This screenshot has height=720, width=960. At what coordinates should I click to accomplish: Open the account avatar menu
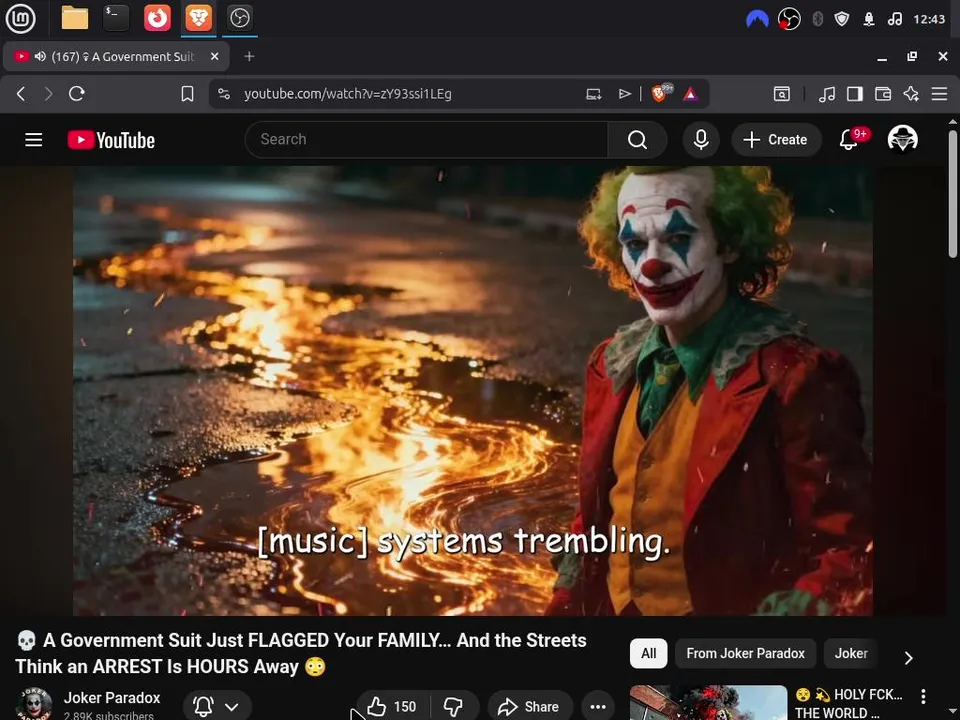tap(902, 139)
